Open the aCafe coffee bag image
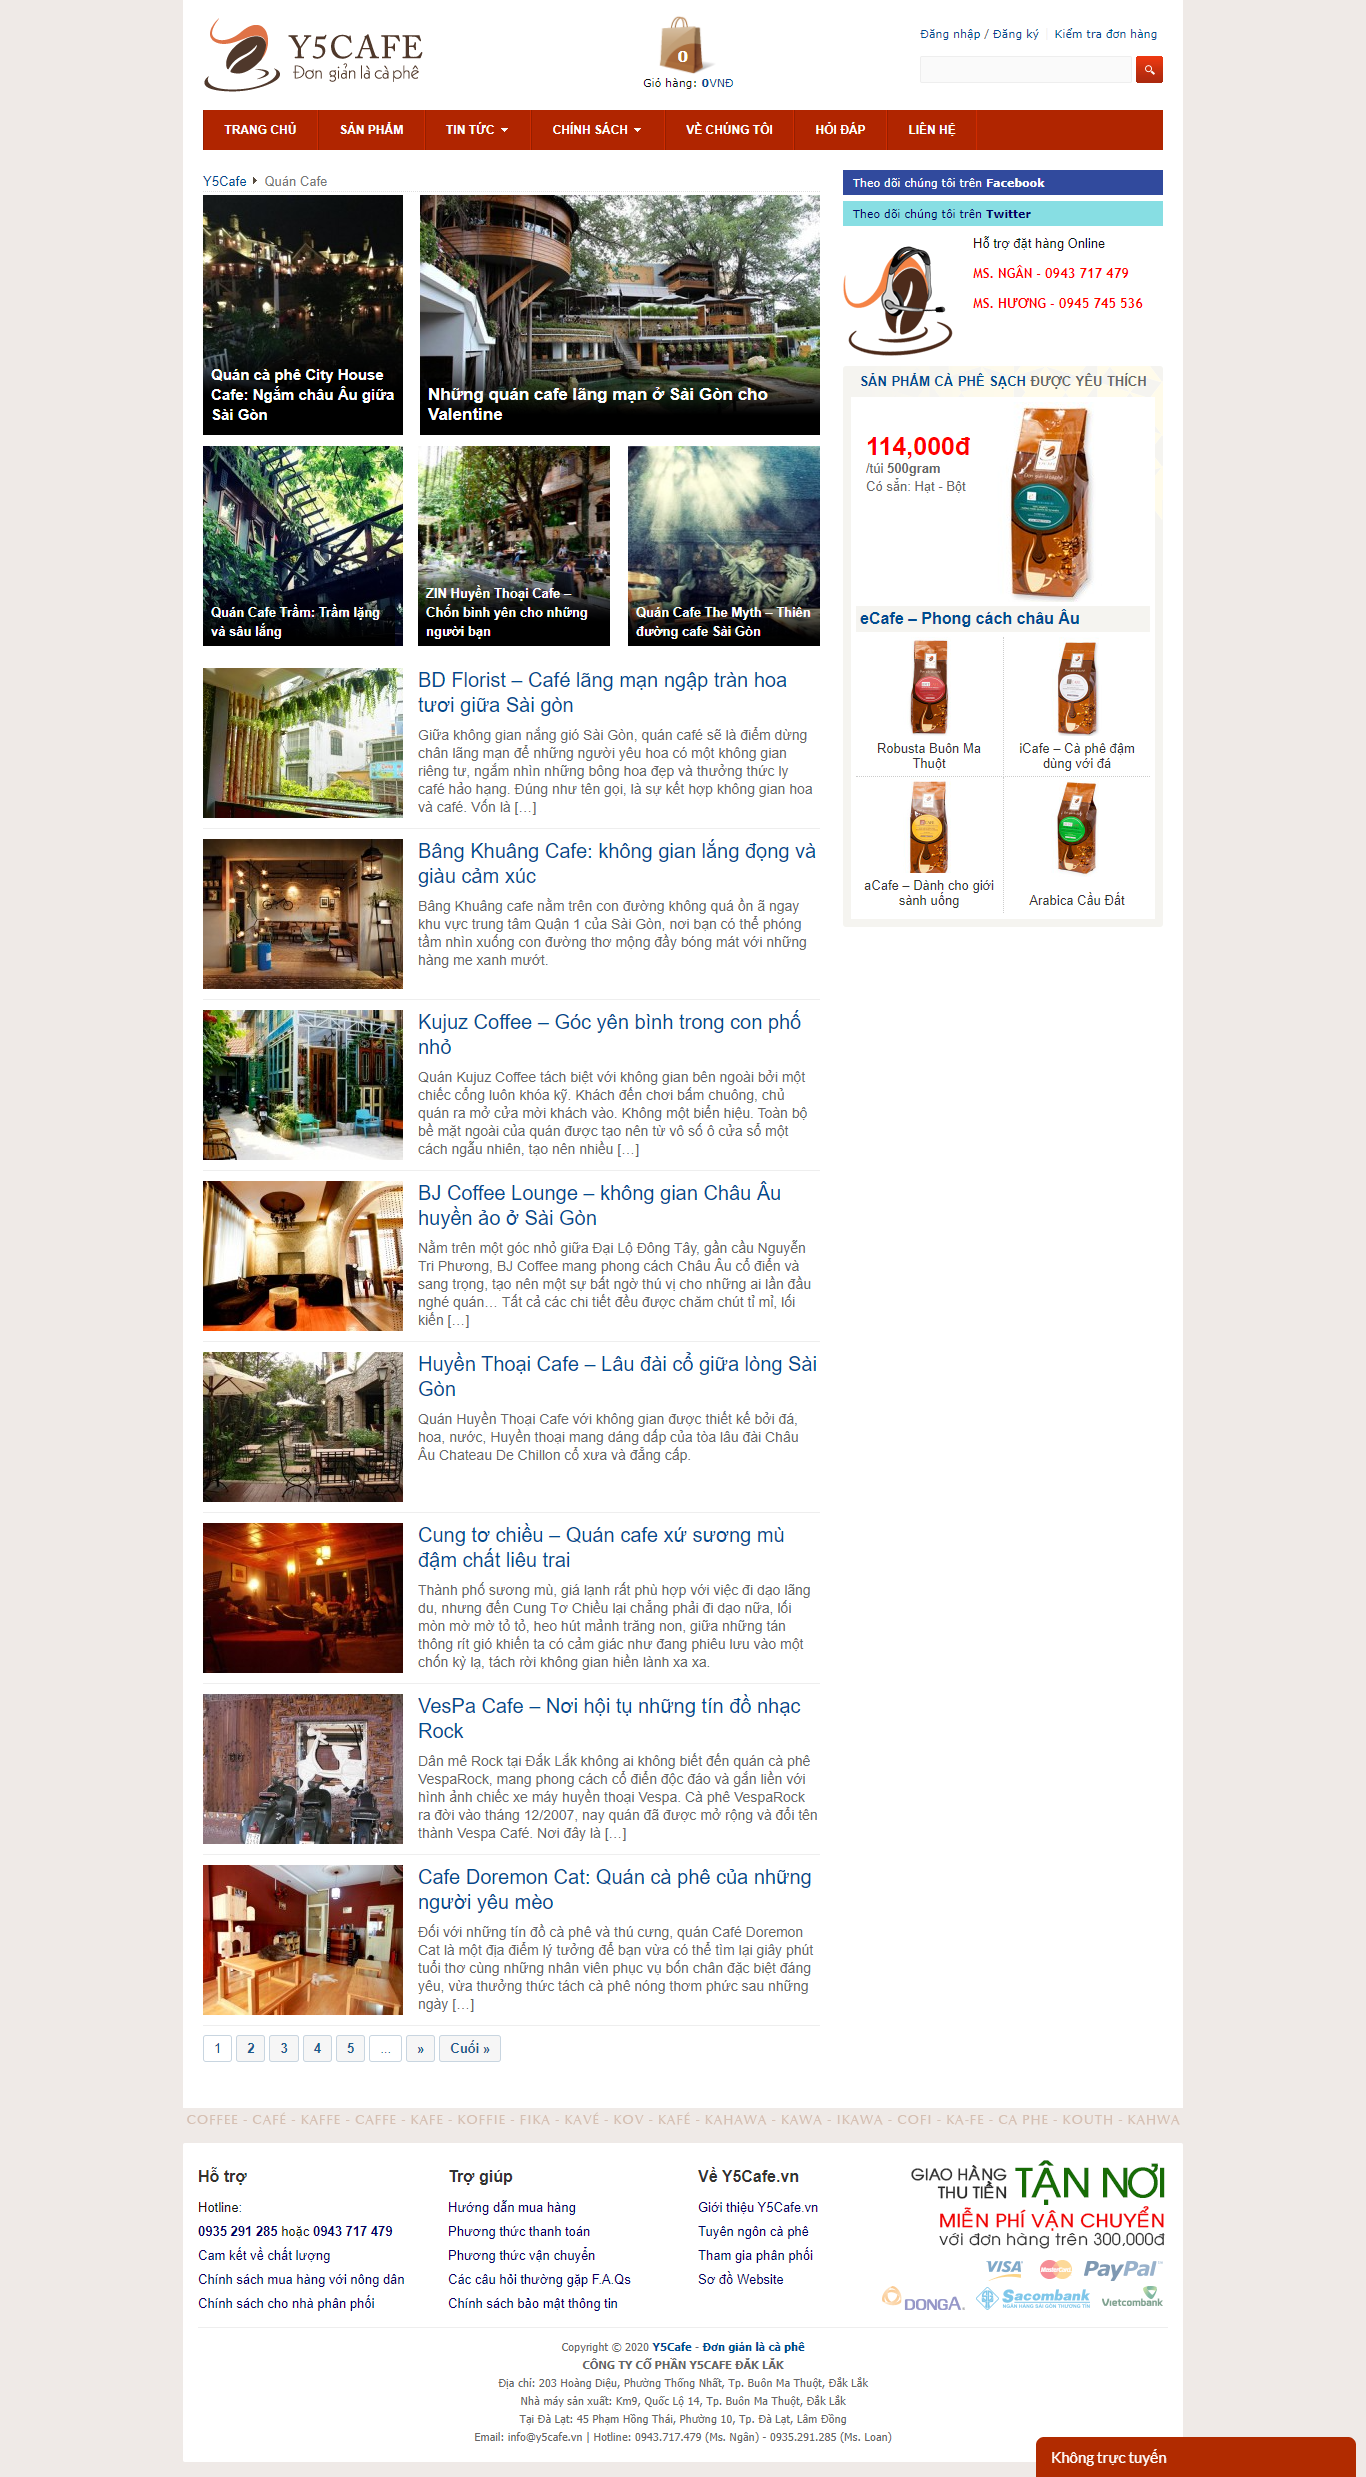1366x2477 pixels. 929,827
